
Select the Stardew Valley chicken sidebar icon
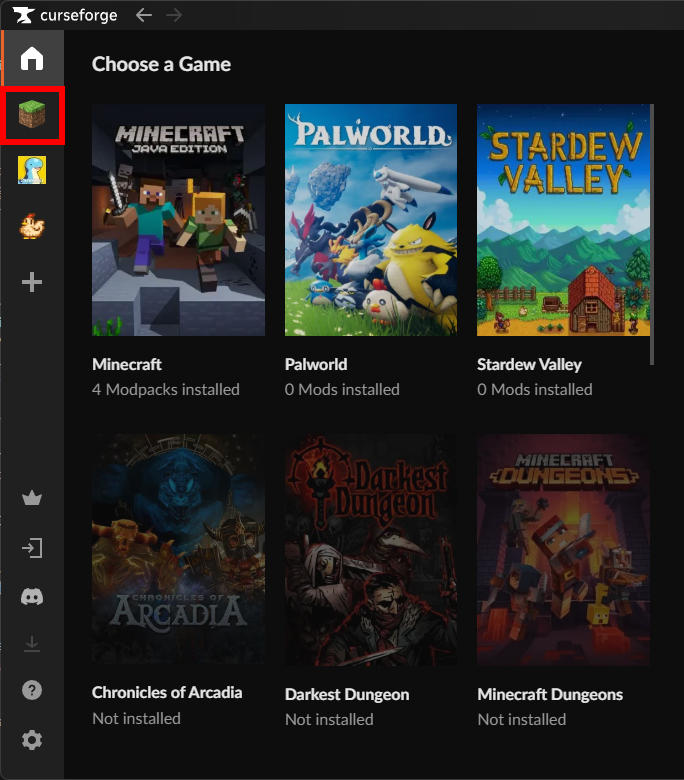click(32, 226)
